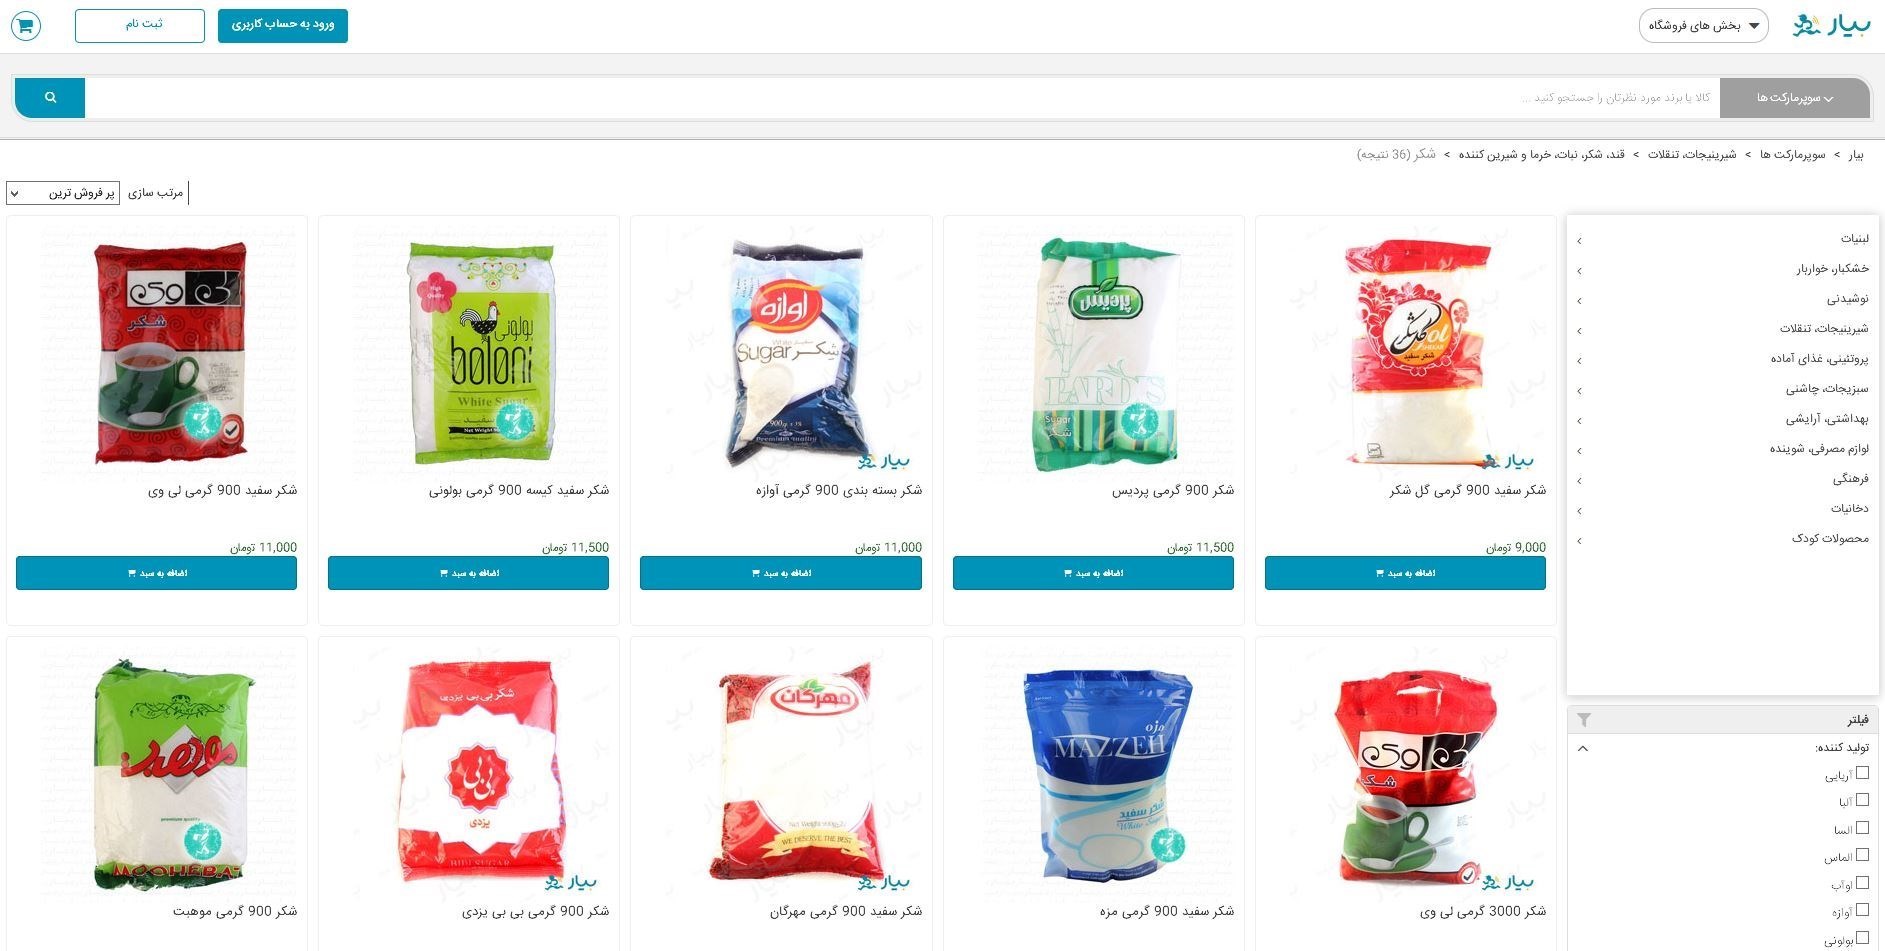Check the آرایی manufacturer checkbox
The width and height of the screenshot is (1885, 951).
coord(1862,773)
